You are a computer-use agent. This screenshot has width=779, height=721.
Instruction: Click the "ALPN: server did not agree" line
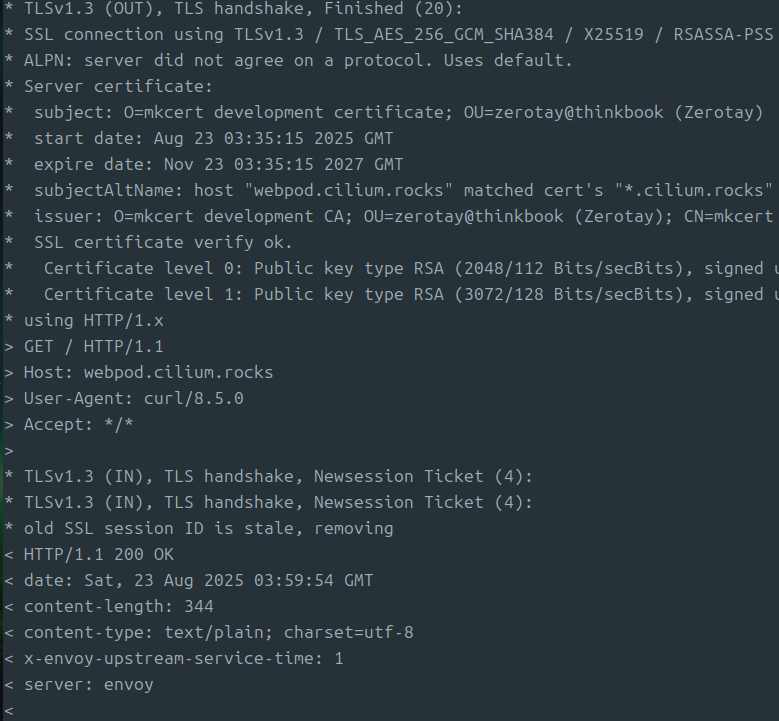pyautogui.click(x=298, y=60)
